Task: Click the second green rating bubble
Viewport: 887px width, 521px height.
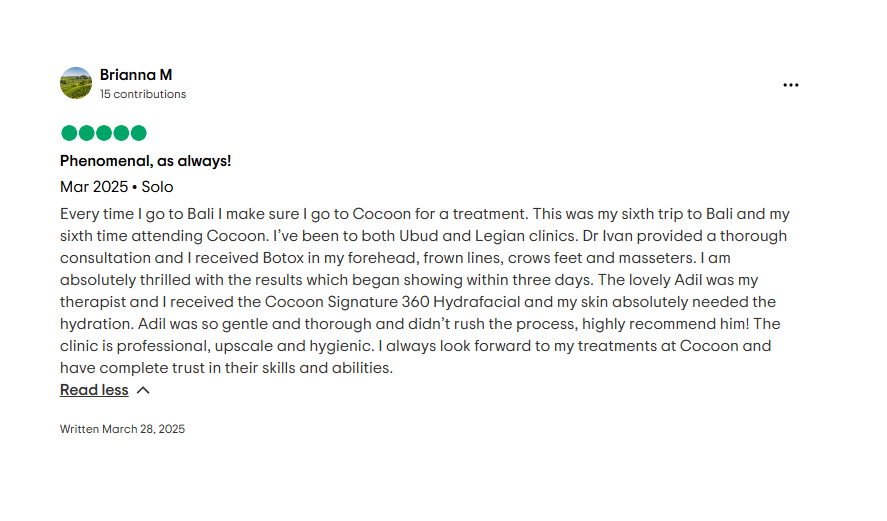Action: coord(87,133)
